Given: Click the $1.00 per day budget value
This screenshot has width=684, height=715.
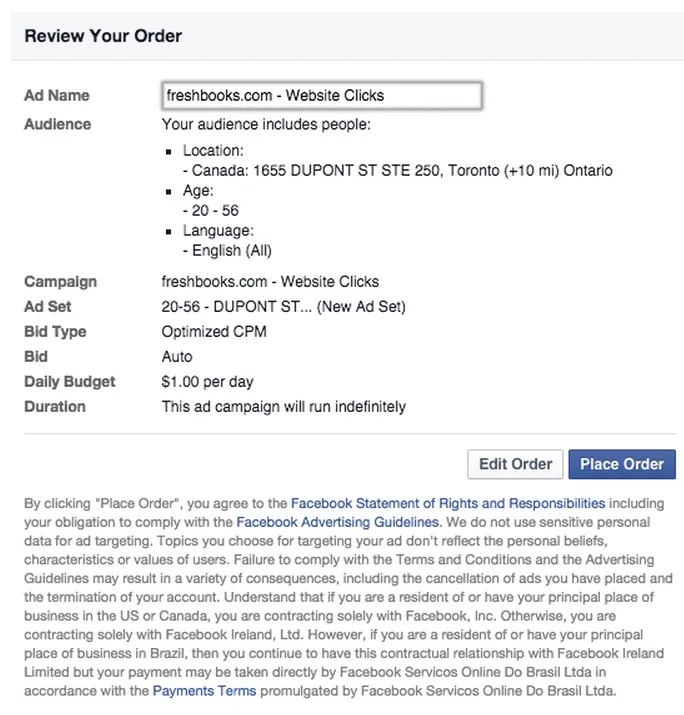Looking at the screenshot, I should (208, 382).
